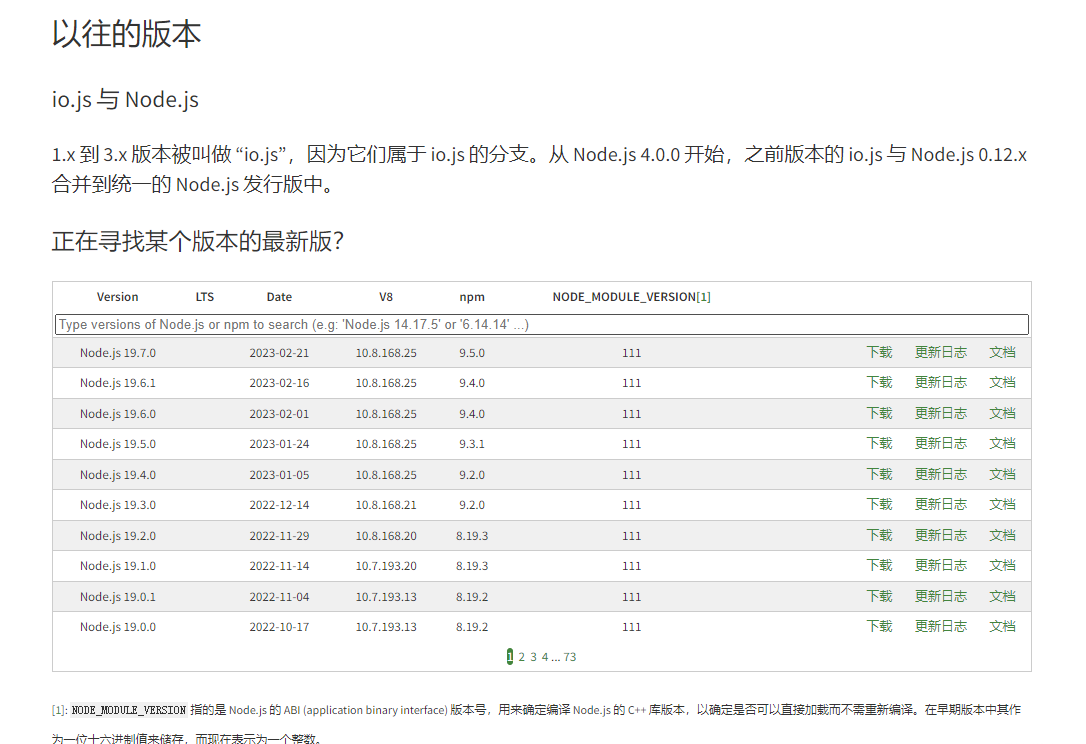Download Node.js 19.1.0
This screenshot has width=1086, height=744.
pyautogui.click(x=880, y=565)
